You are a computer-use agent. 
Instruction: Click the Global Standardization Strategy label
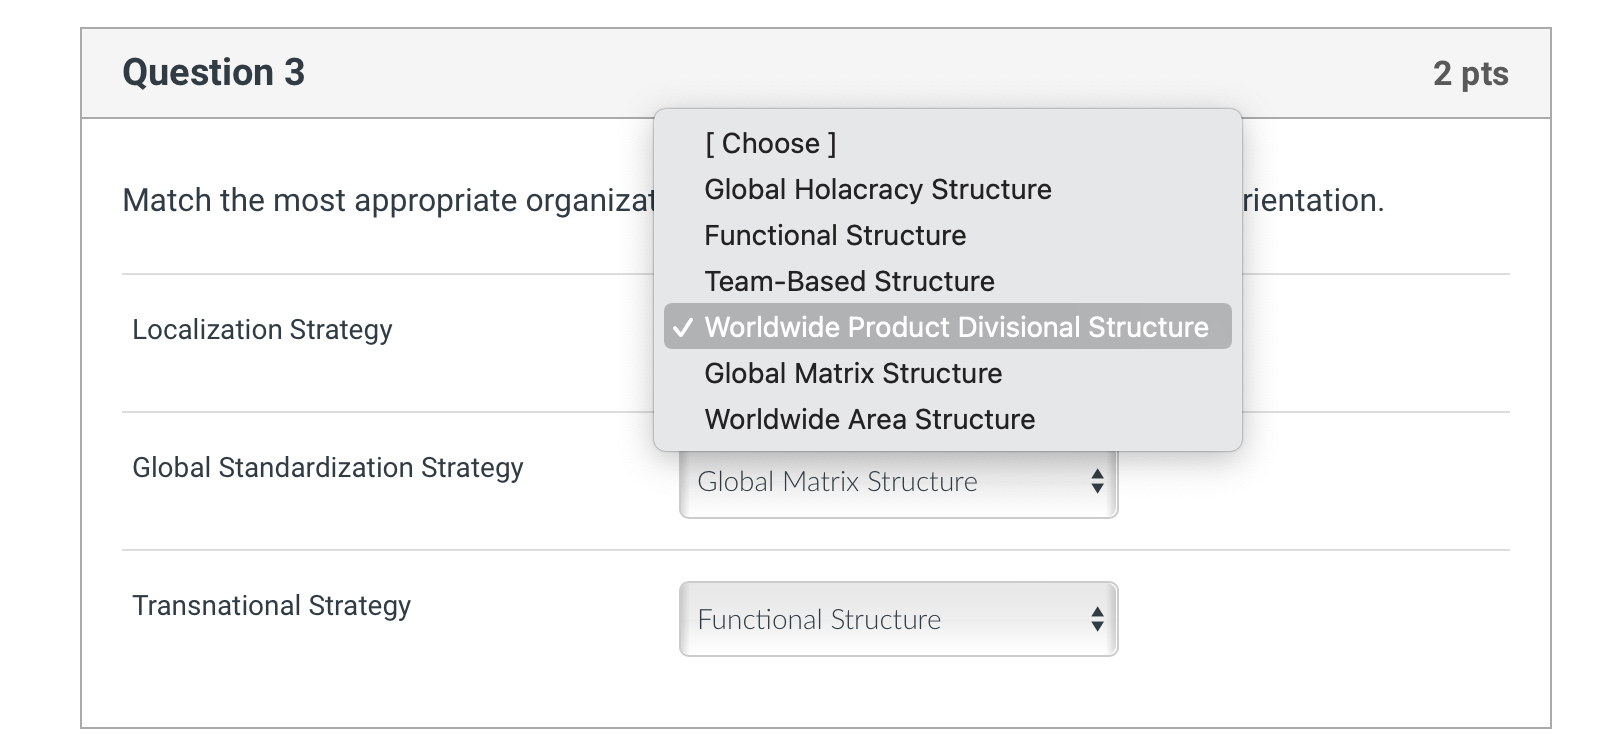click(328, 468)
